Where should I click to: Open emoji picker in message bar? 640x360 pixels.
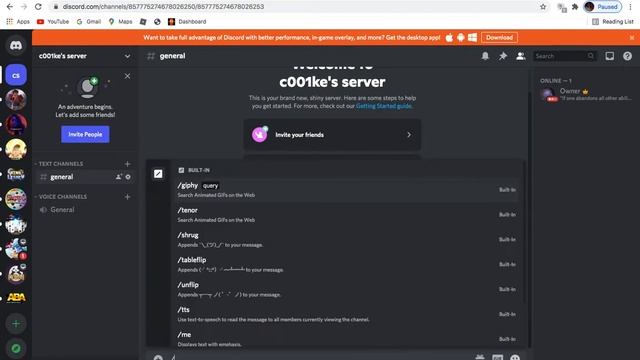516,358
